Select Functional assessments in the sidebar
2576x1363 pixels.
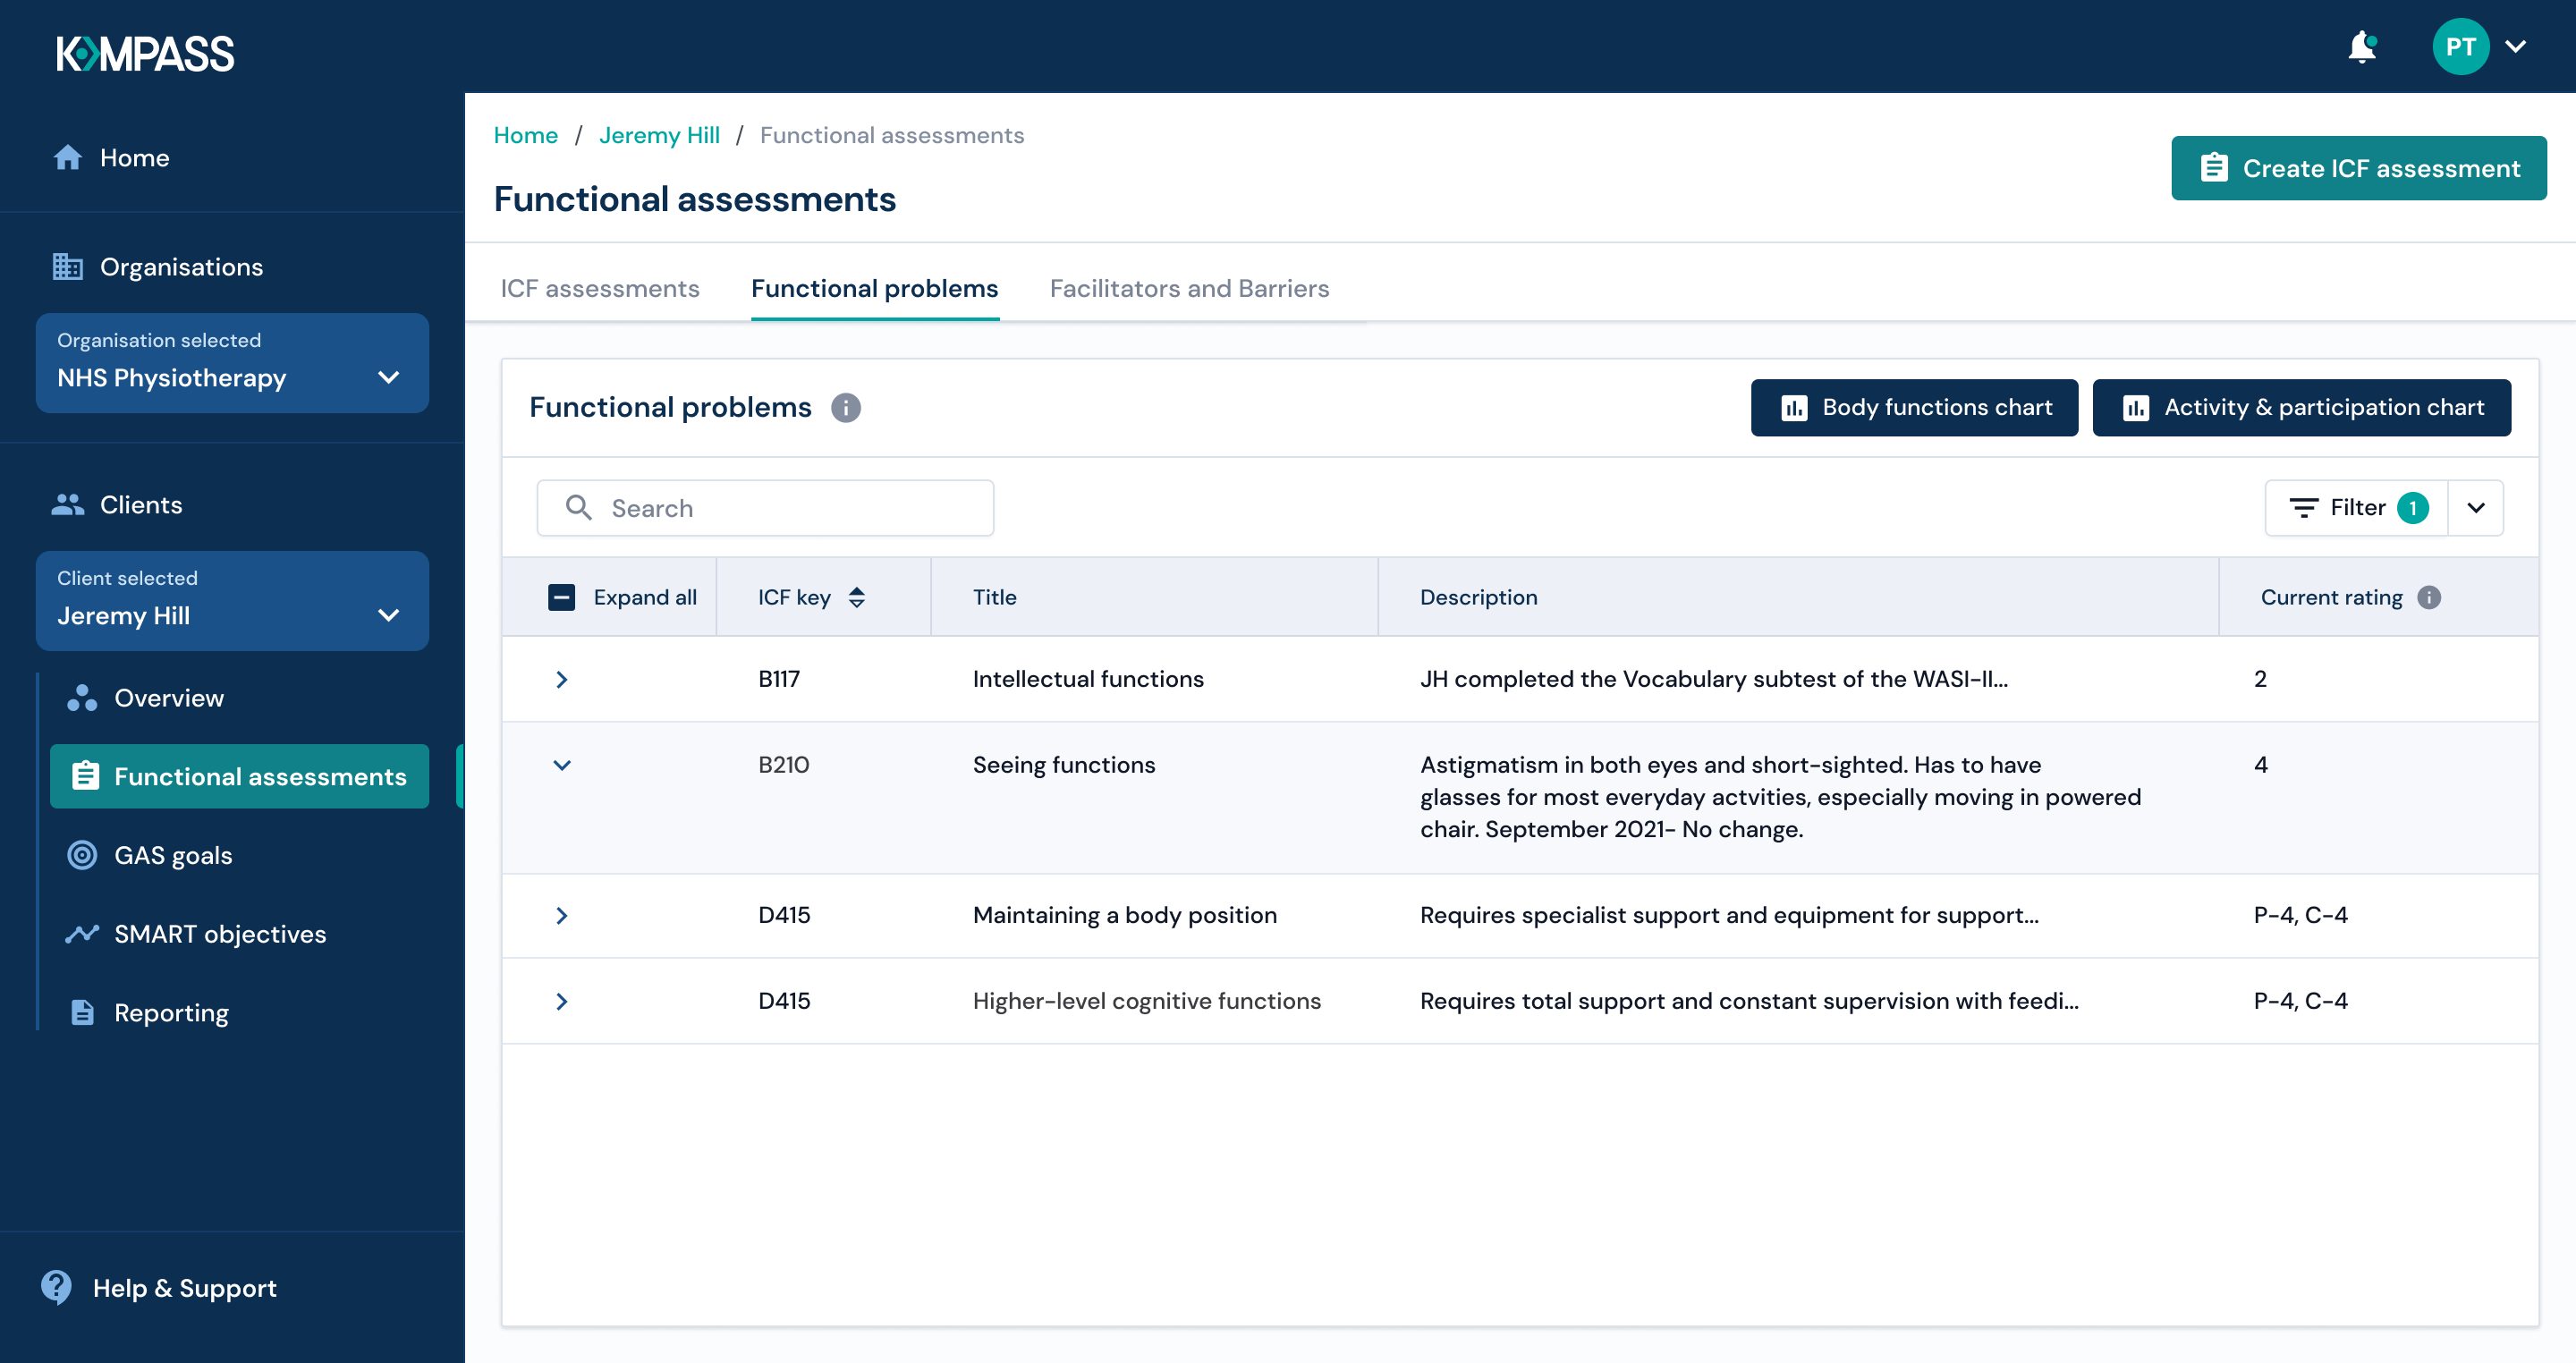[x=239, y=776]
